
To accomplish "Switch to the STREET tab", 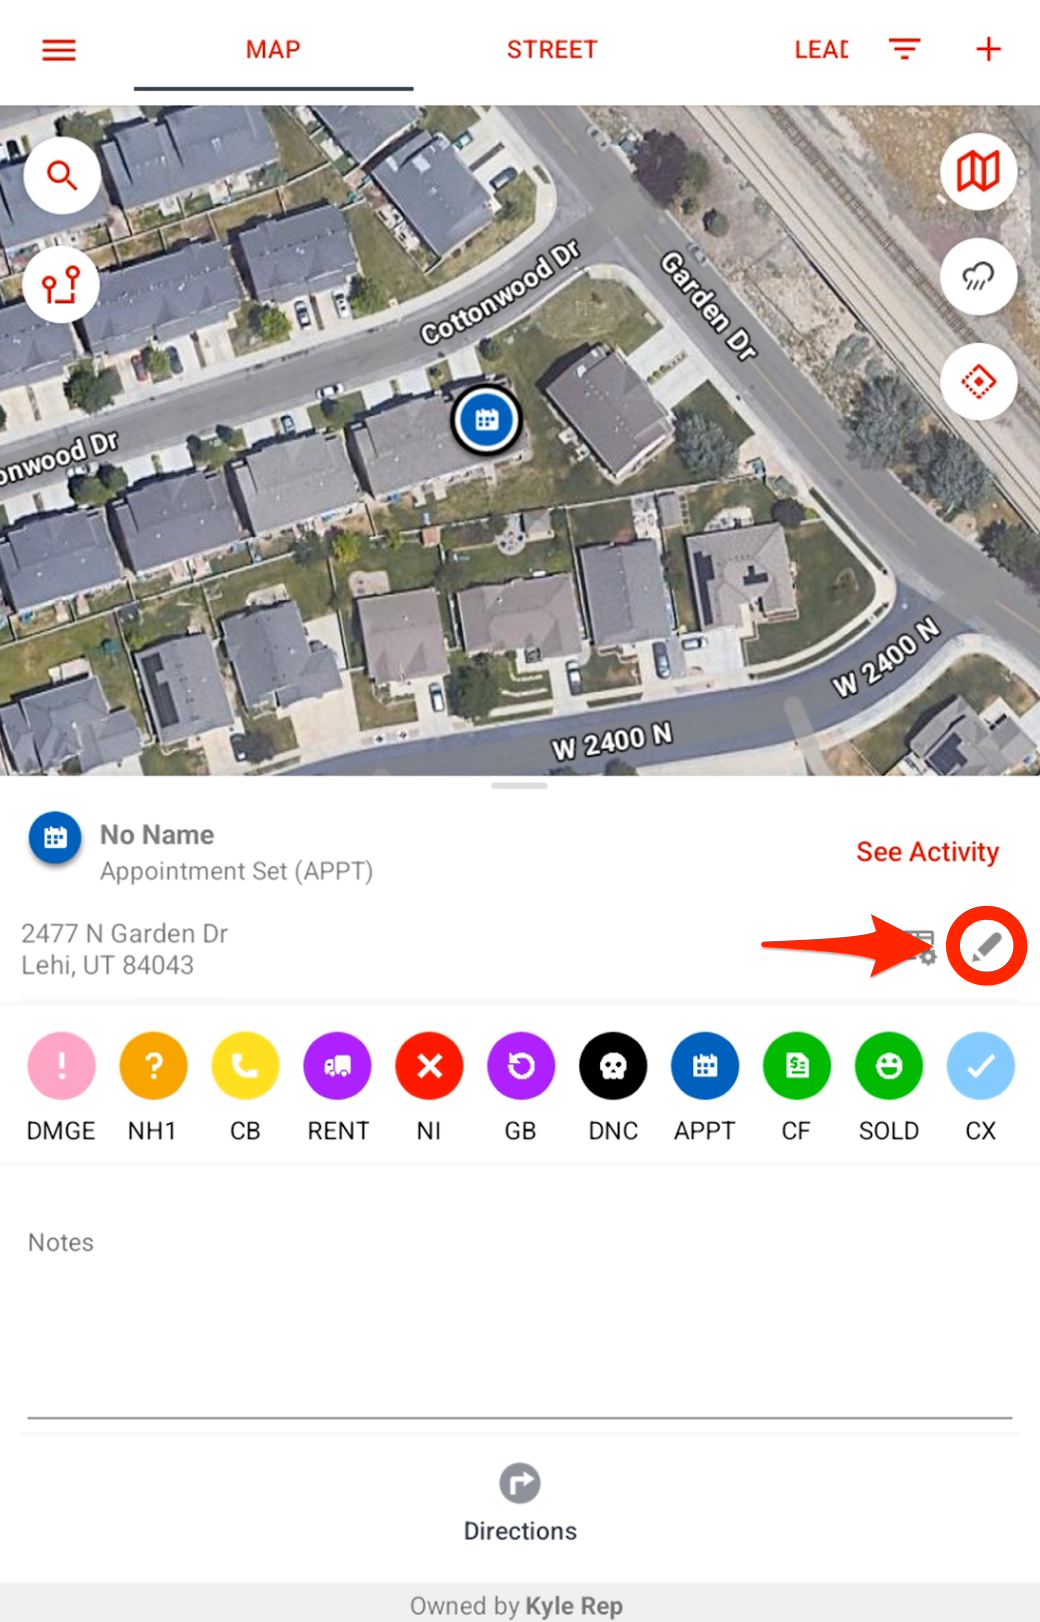I will tap(551, 50).
